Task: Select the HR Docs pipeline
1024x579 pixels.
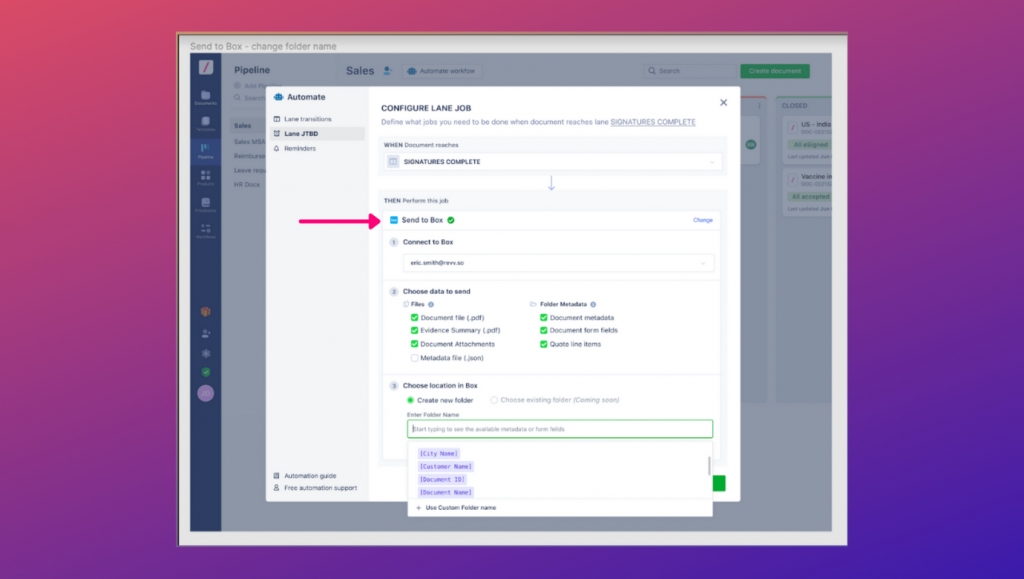Action: [x=247, y=185]
